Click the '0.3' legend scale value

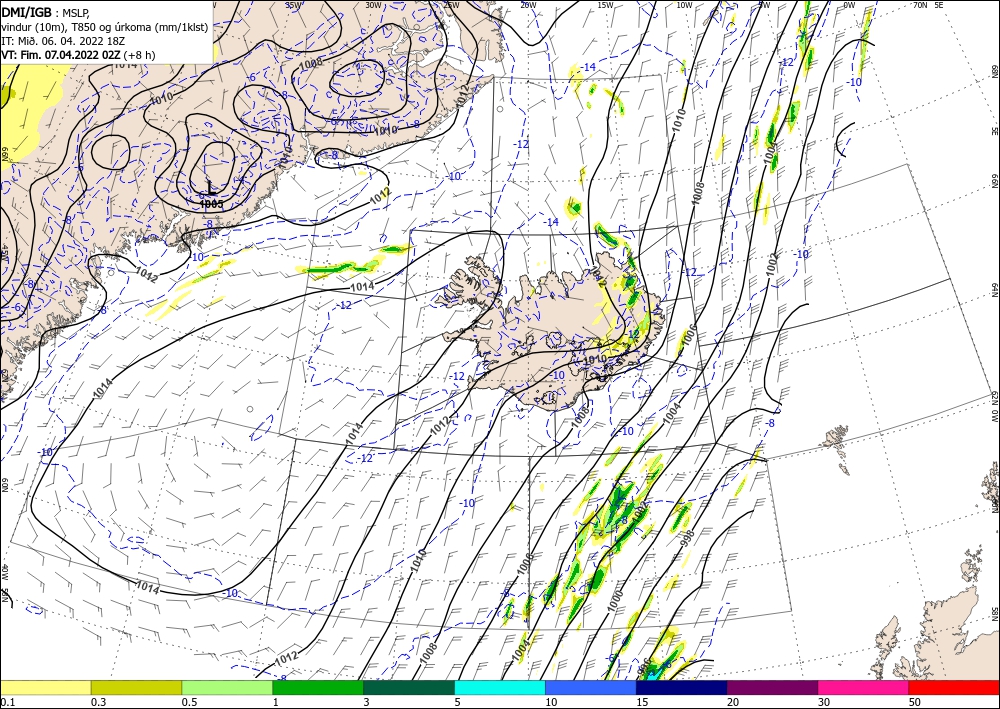[98, 702]
